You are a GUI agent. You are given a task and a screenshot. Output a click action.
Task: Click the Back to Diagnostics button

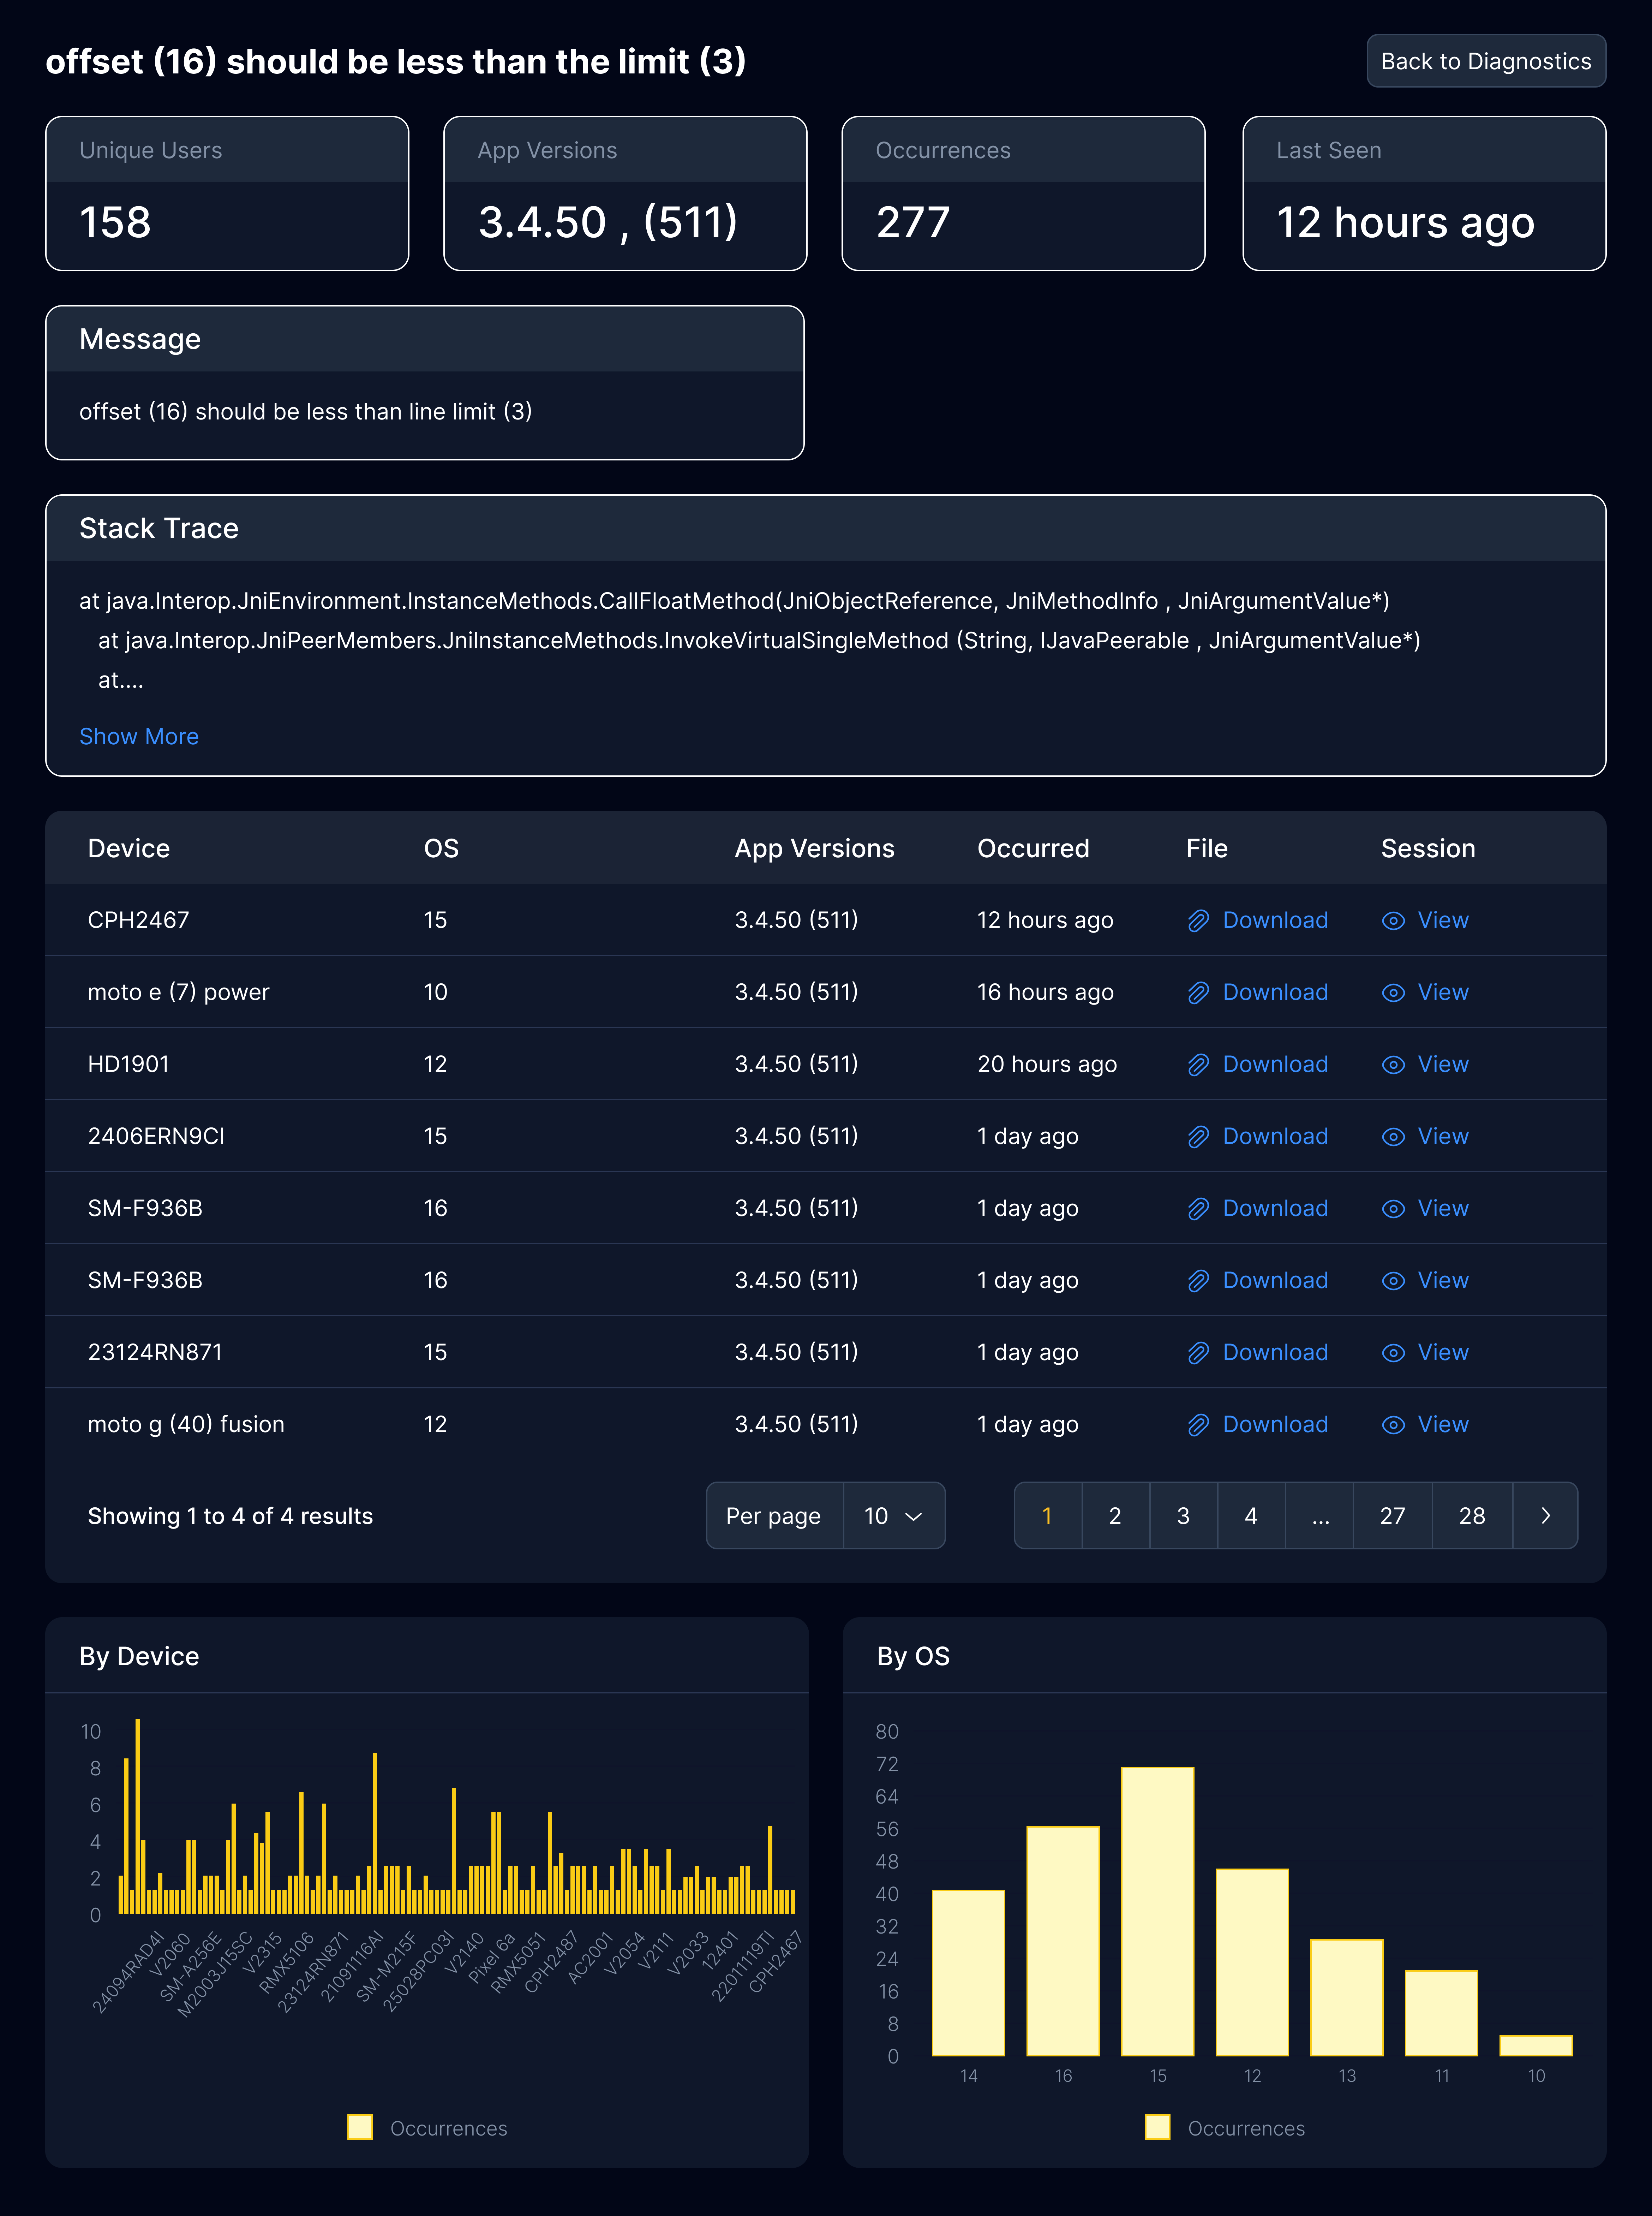1486,61
